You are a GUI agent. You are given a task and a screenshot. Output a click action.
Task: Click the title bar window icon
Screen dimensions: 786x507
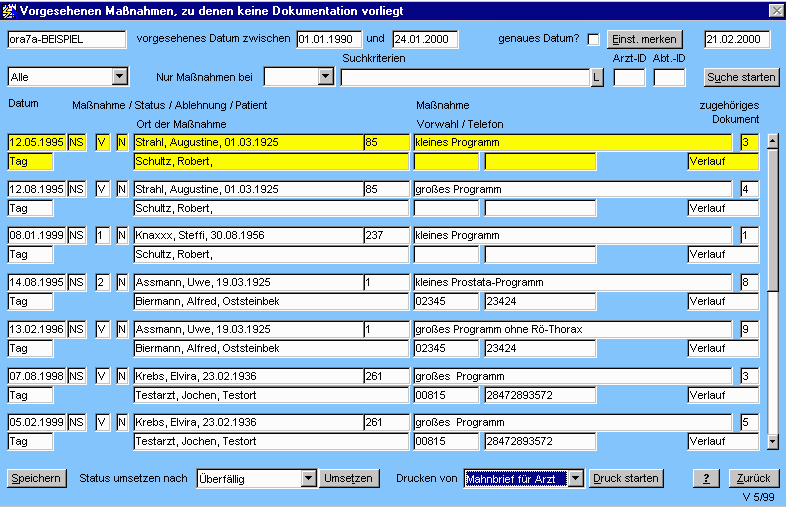(10, 10)
